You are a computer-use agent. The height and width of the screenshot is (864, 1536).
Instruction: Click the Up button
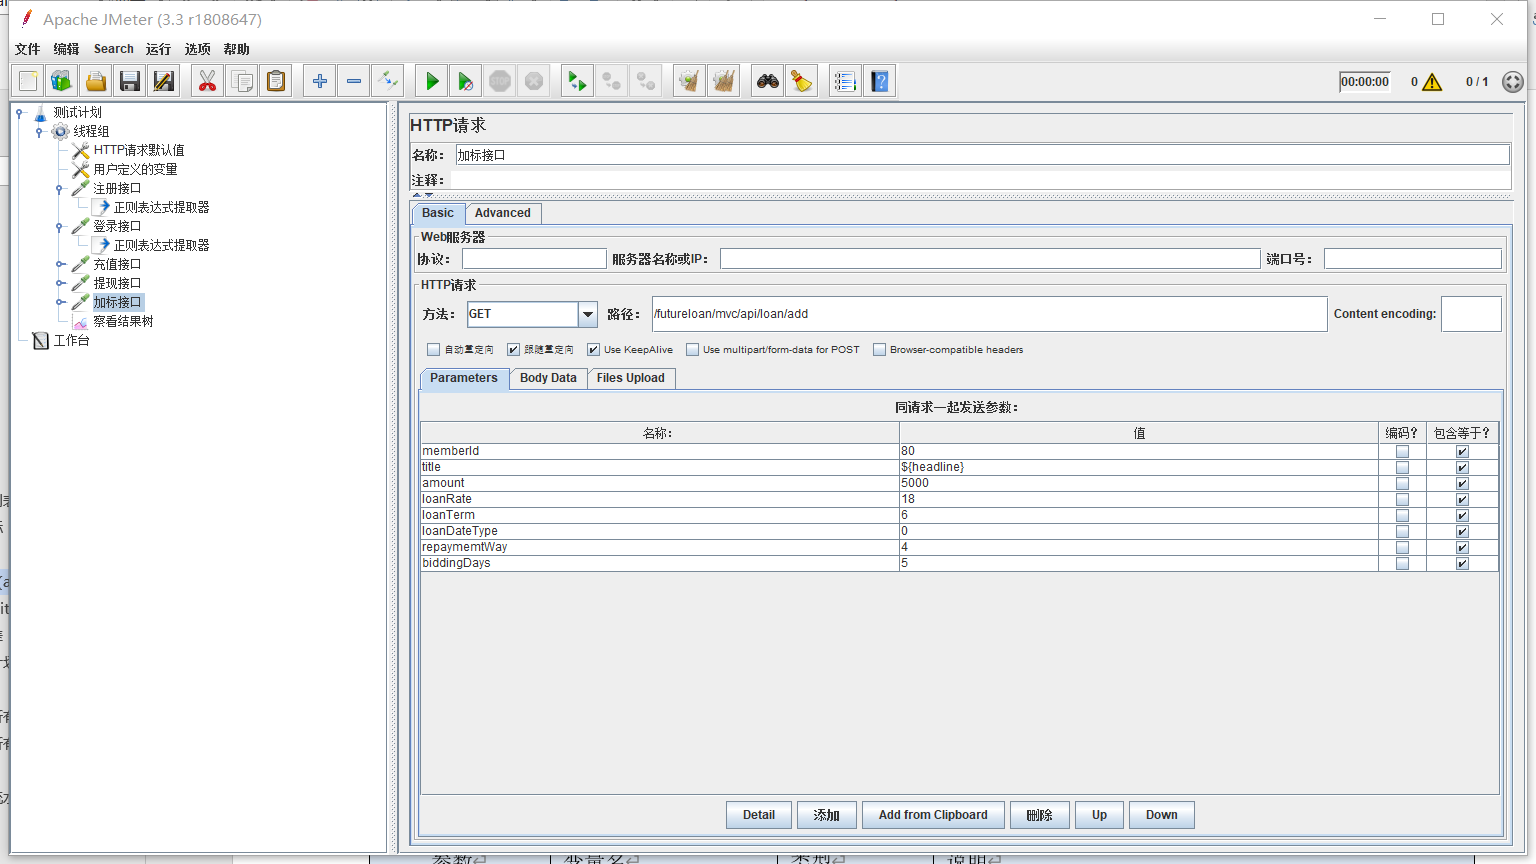click(1100, 815)
